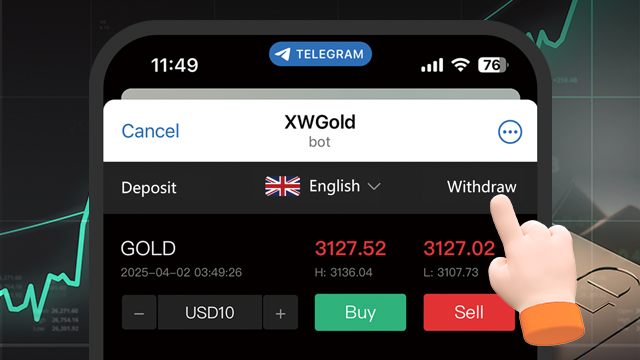Tap the GOLD instrument label
Viewport: 640px width, 360px height.
pos(148,249)
